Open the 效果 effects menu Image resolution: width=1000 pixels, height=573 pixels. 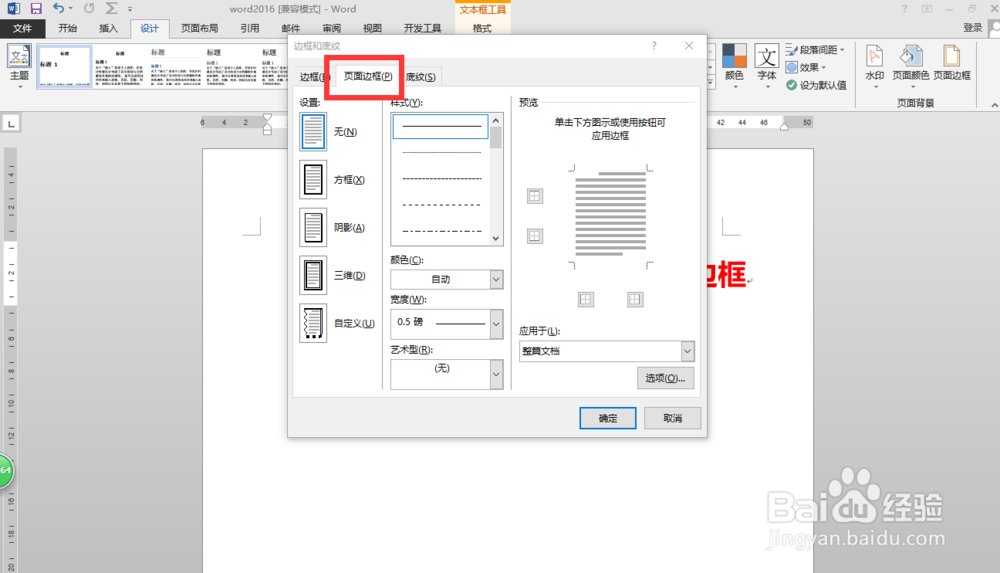pos(806,67)
